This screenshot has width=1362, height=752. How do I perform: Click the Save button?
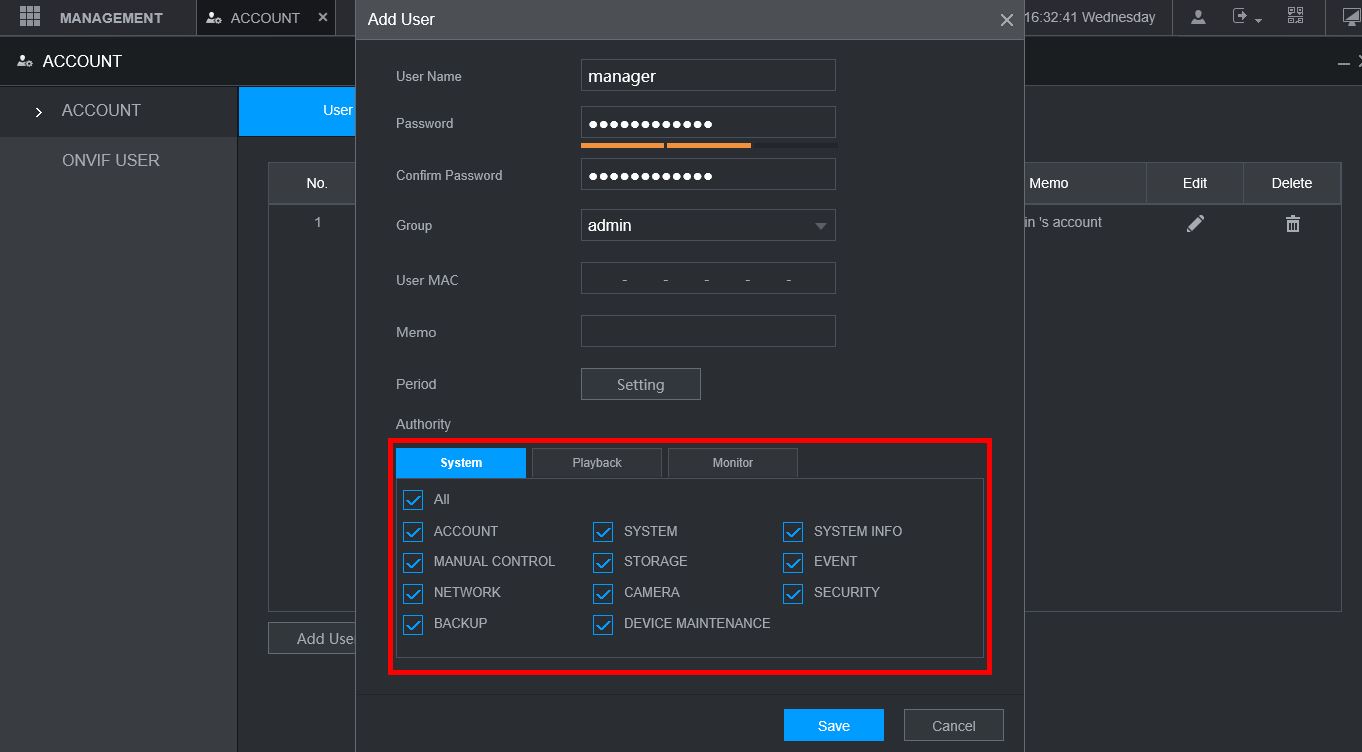click(x=833, y=726)
